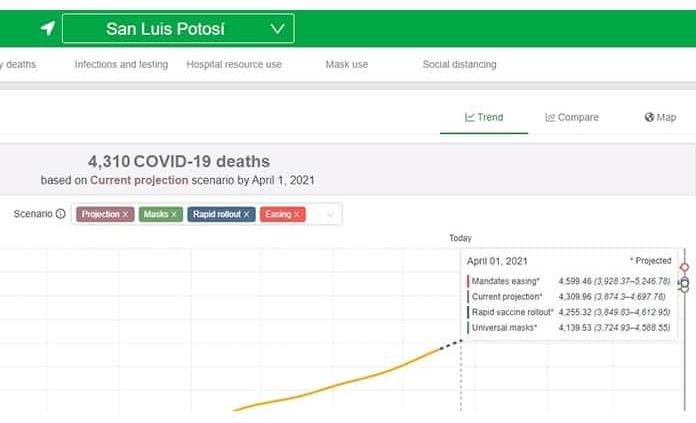This screenshot has width=696, height=423.
Task: Remove the Easing scenario tag
Action: point(297,214)
